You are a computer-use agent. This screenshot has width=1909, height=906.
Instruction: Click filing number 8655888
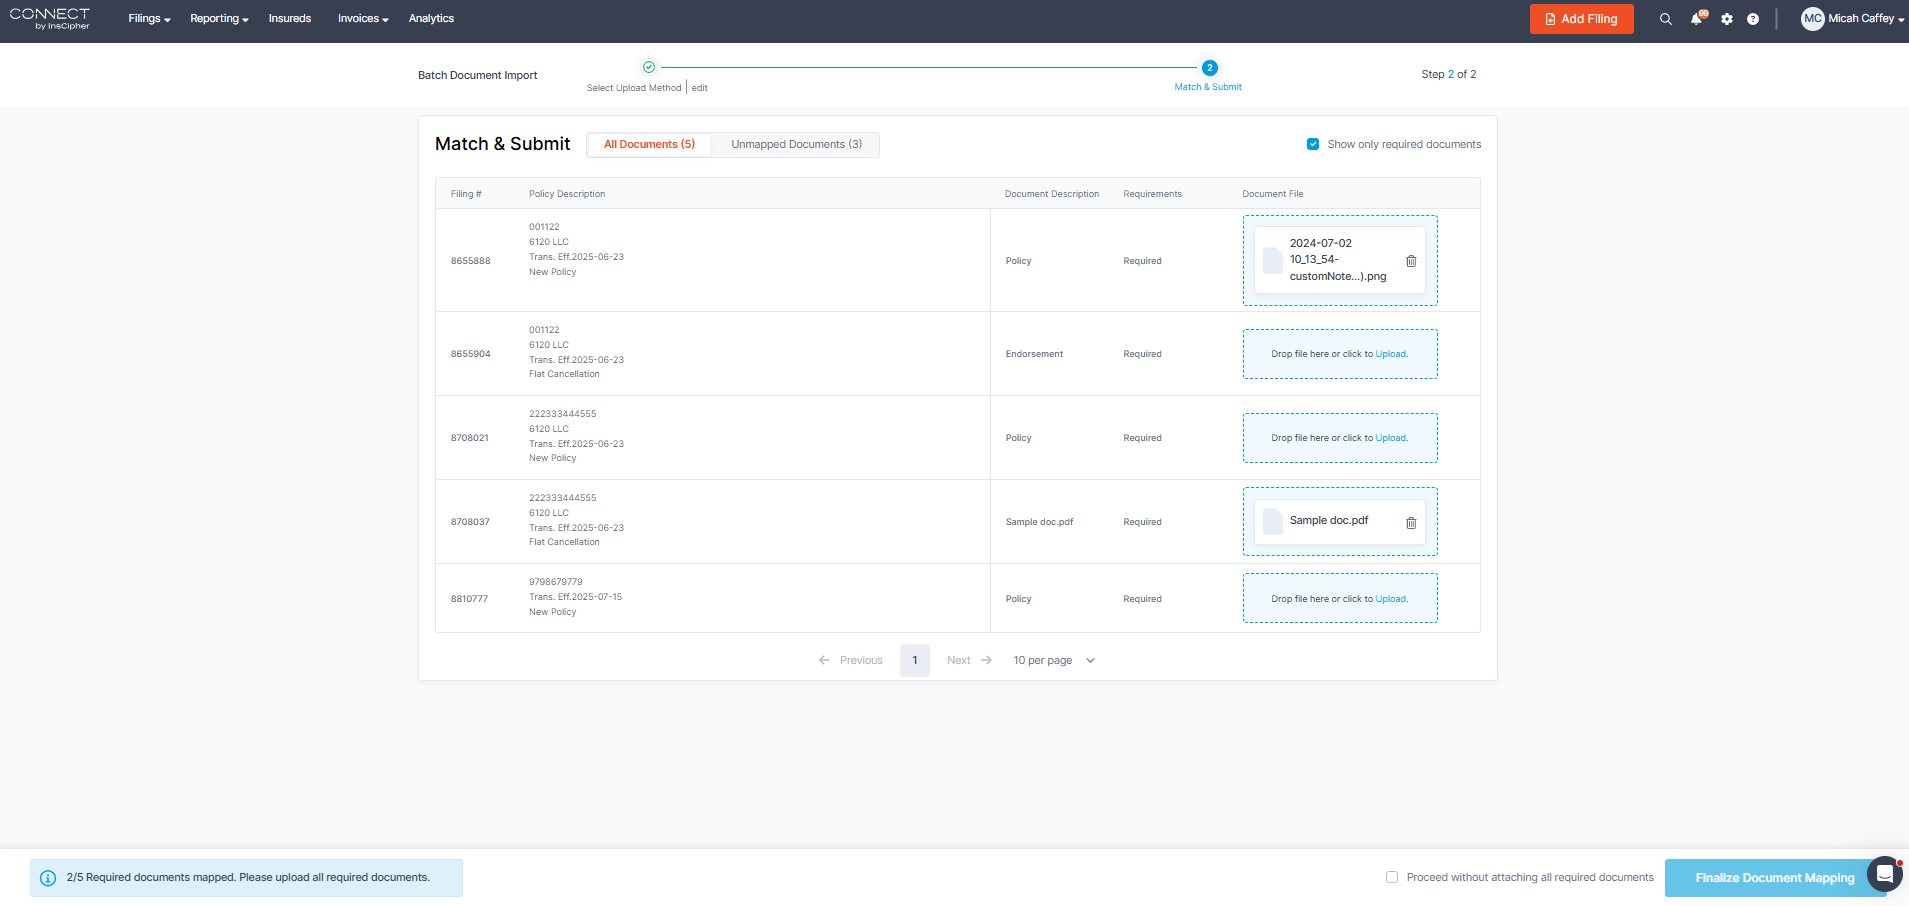470,261
